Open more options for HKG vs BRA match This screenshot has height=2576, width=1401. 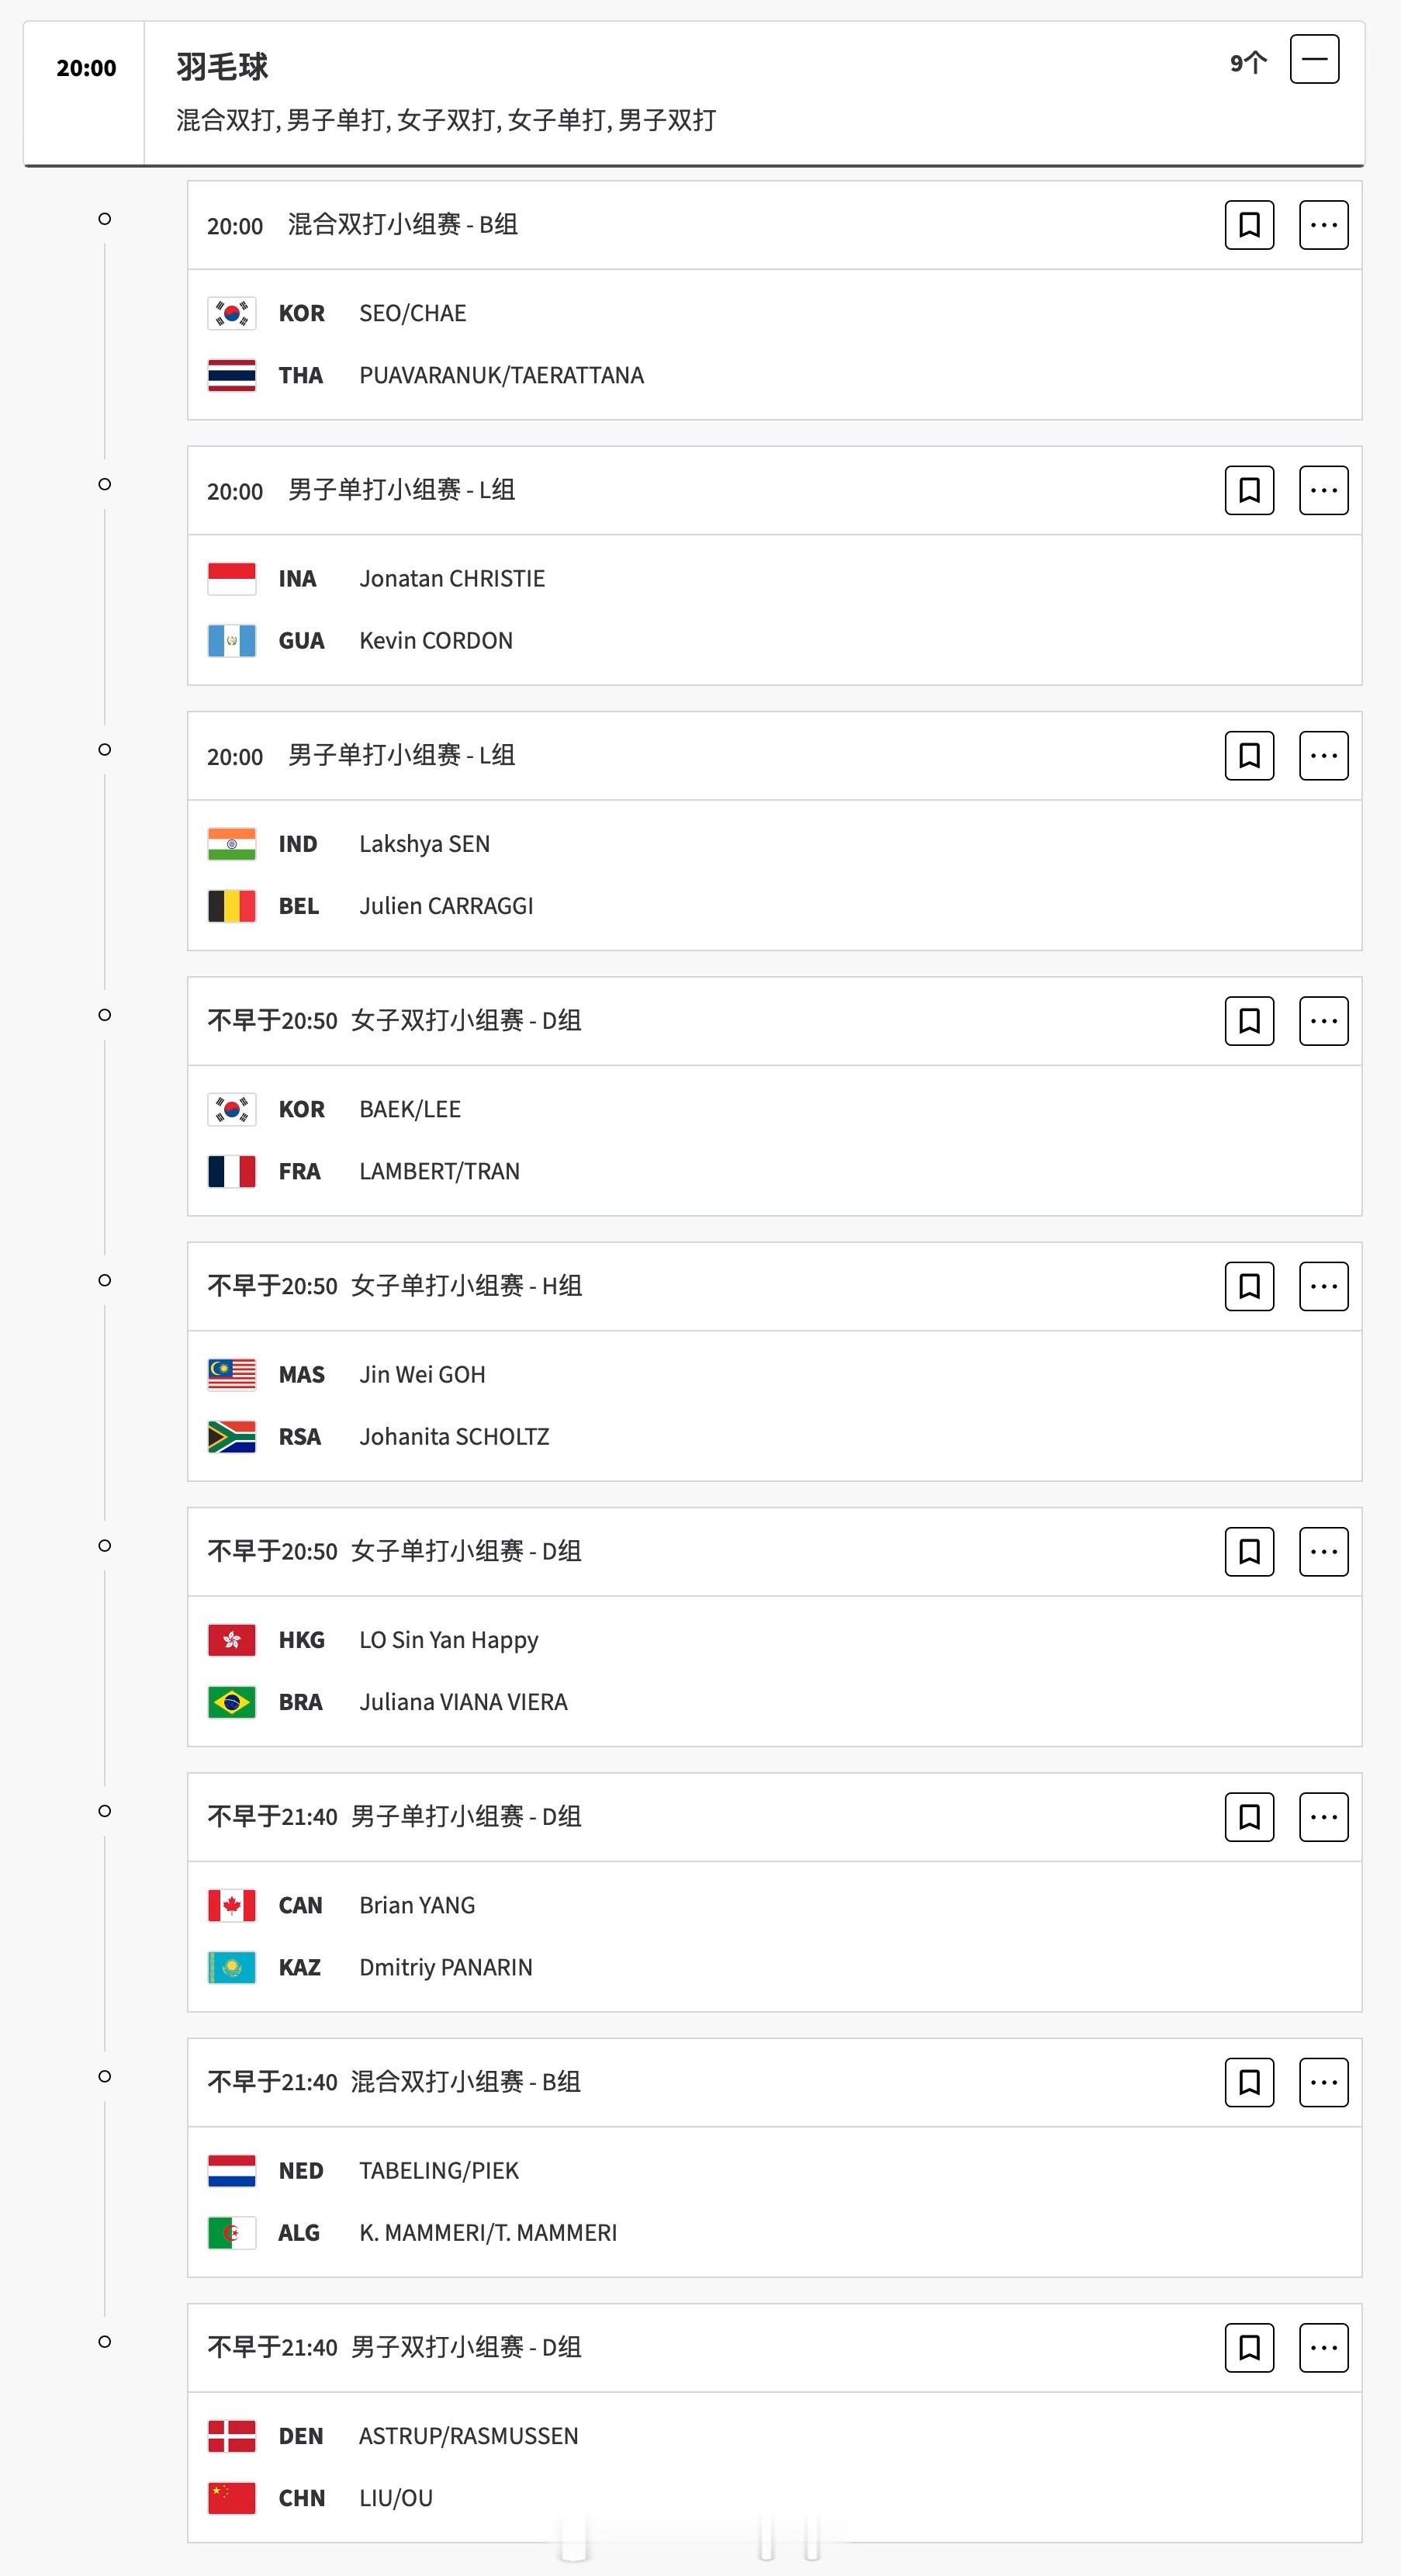point(1323,1551)
